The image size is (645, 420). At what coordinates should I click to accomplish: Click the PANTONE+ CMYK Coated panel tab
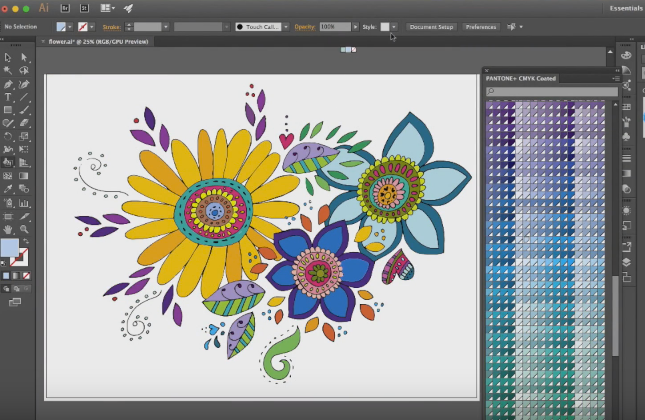click(521, 78)
